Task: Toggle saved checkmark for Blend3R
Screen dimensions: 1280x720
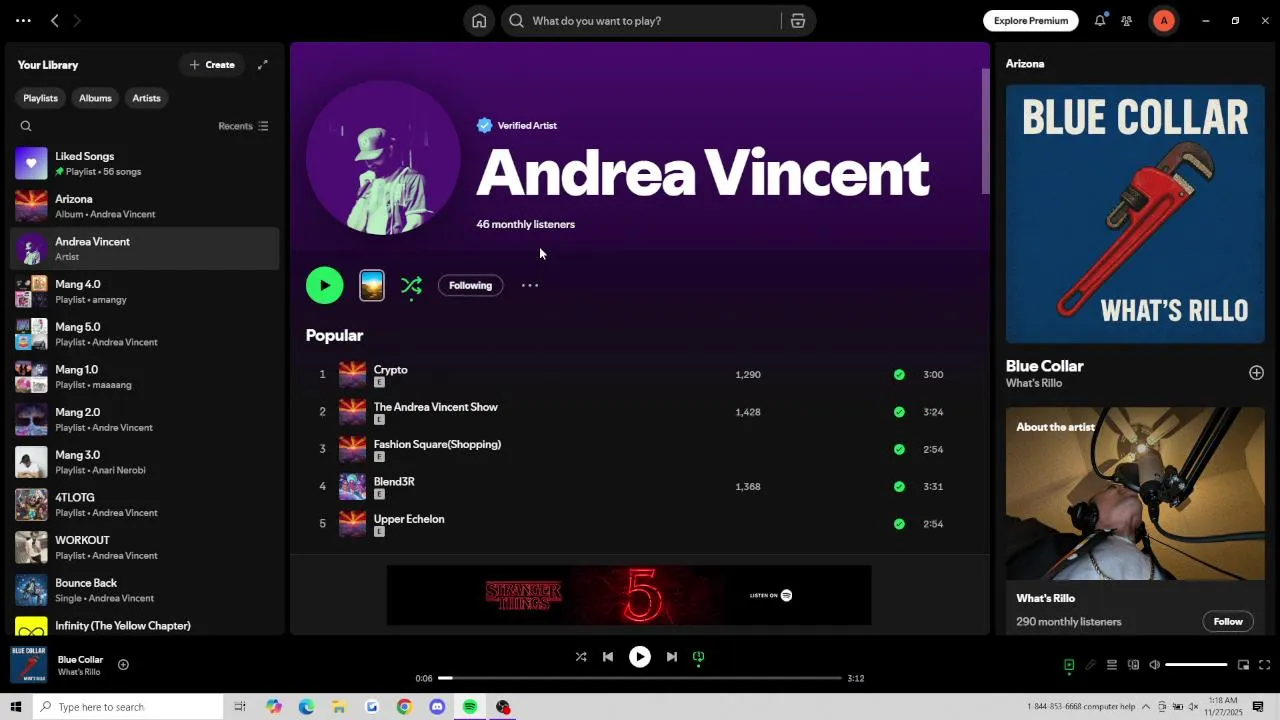Action: 899,487
